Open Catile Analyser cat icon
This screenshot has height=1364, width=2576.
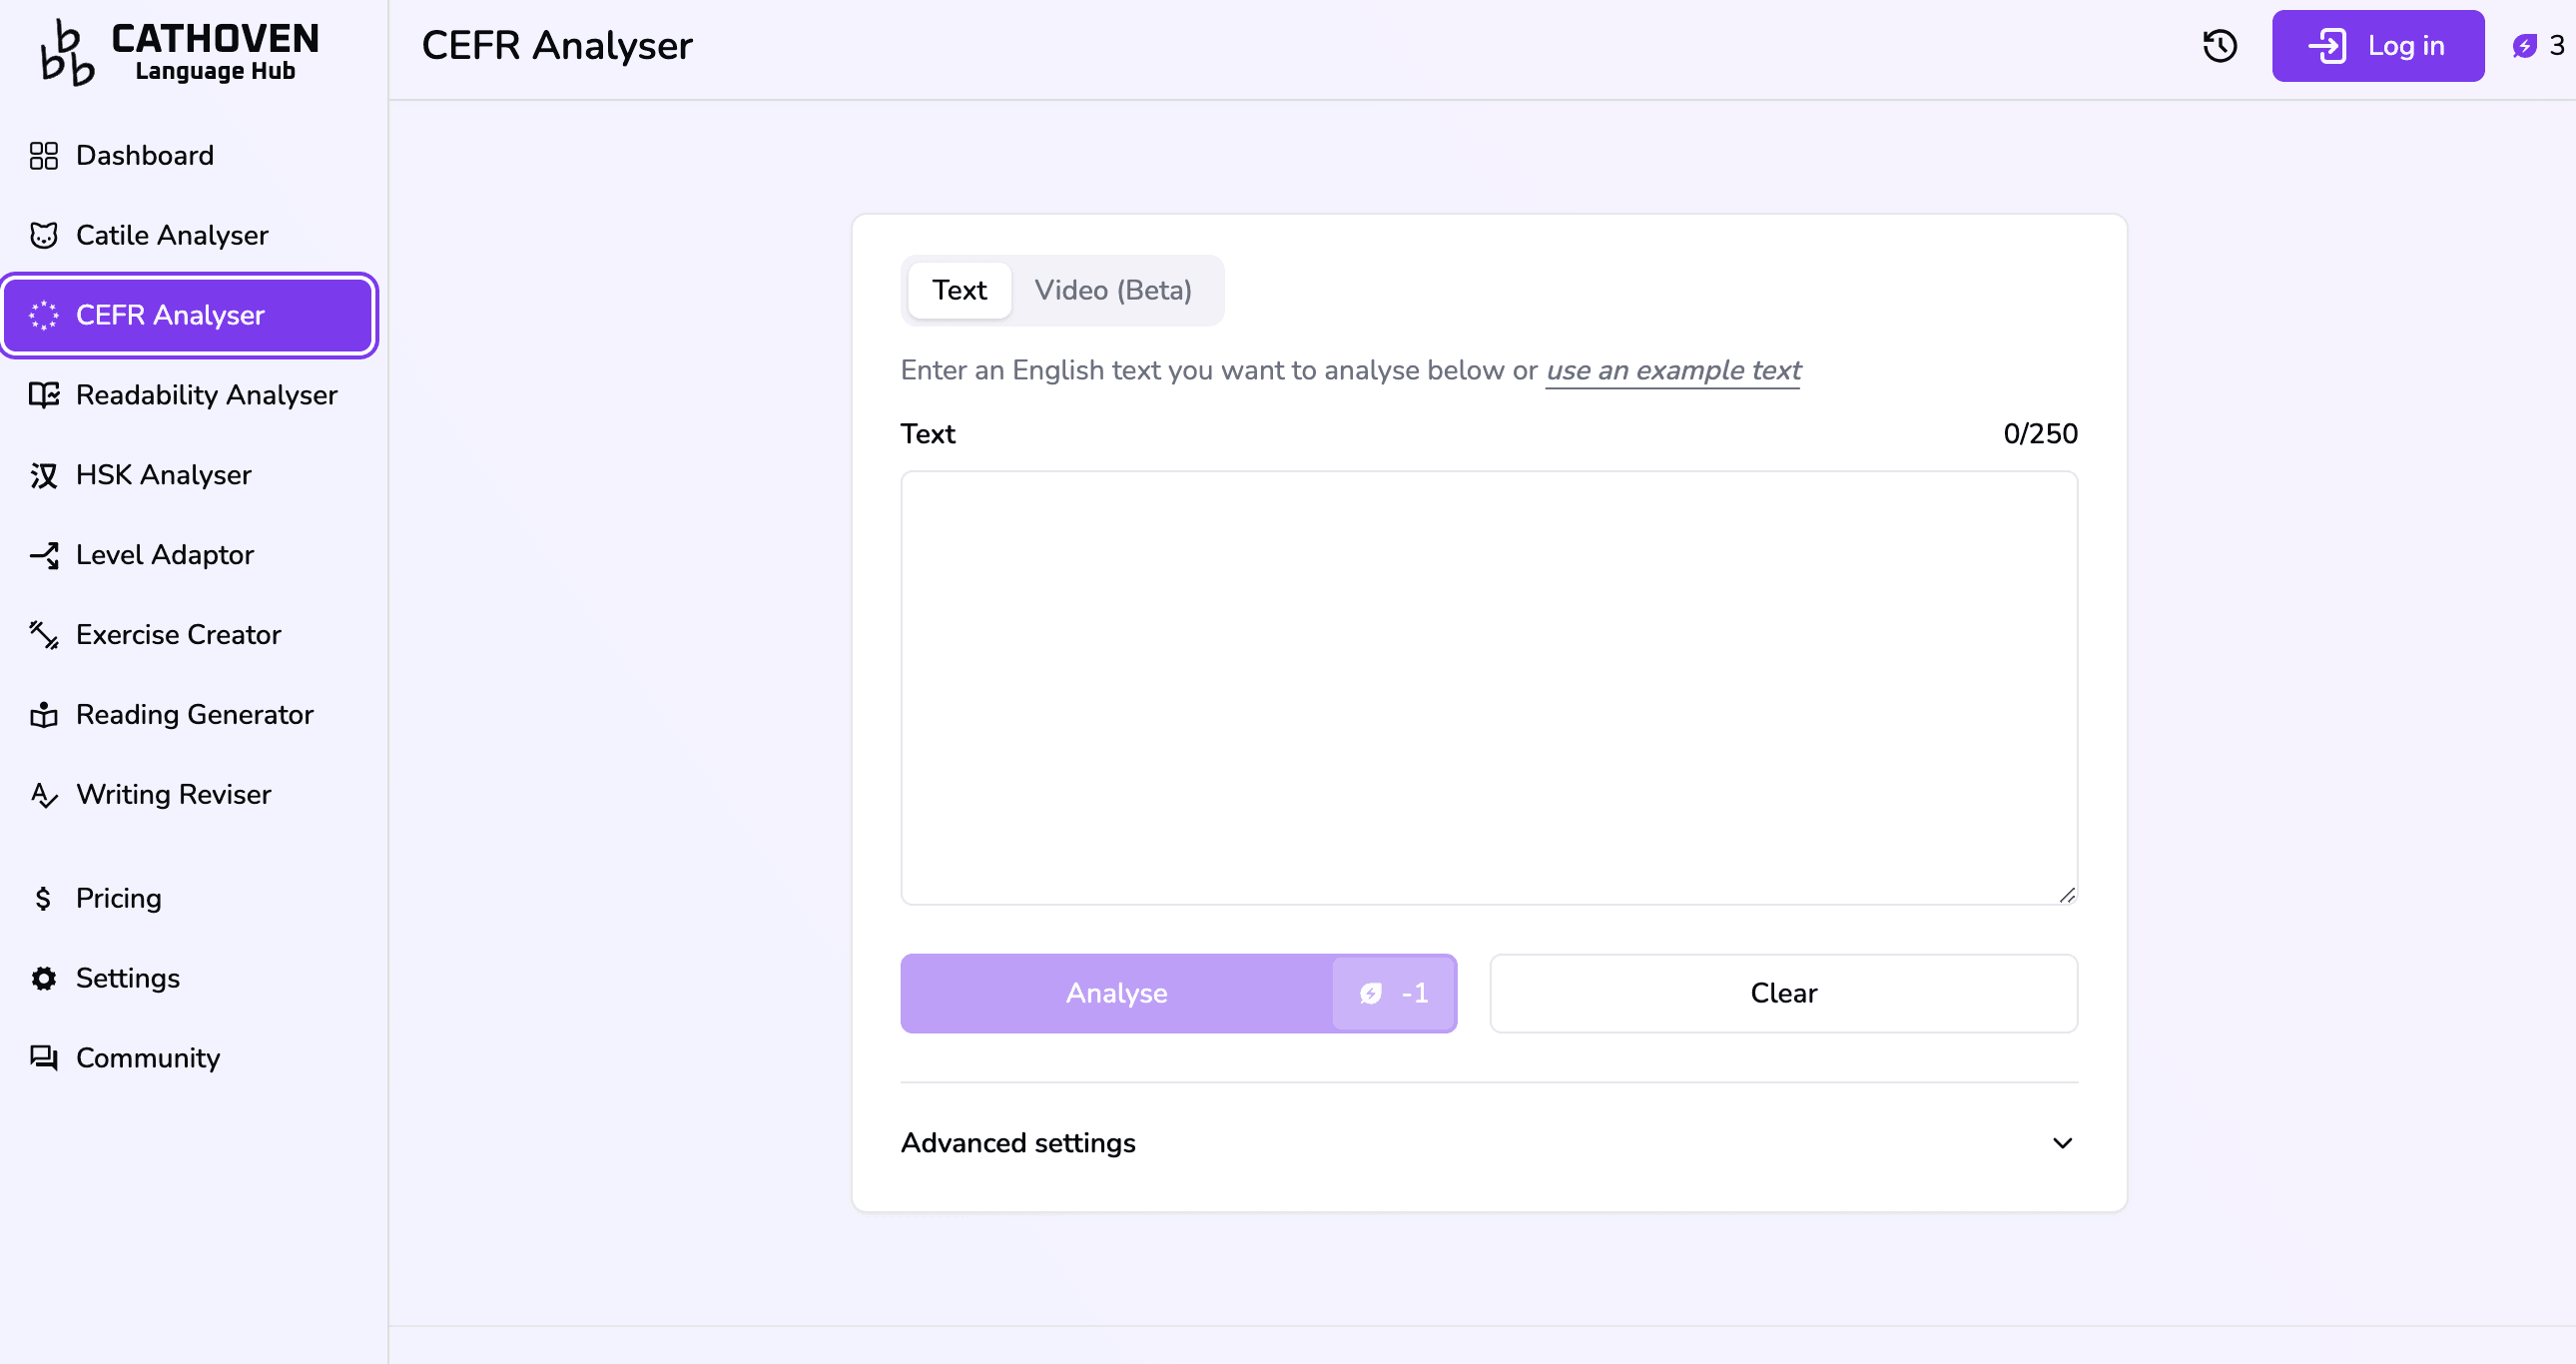(44, 236)
